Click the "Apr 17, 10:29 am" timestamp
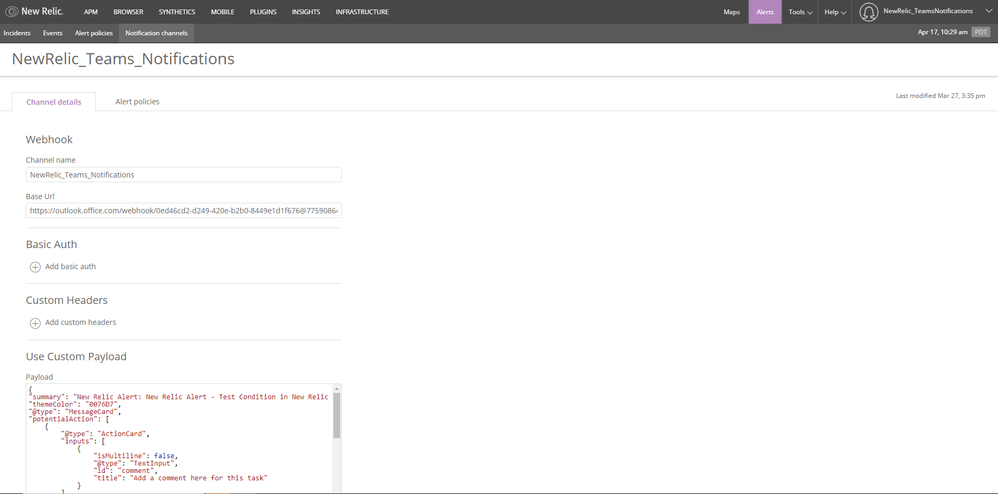The width and height of the screenshot is (998, 494). point(943,32)
